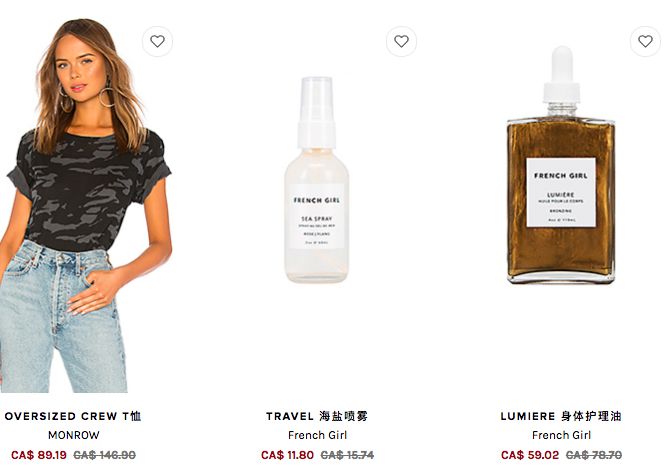This screenshot has height=476, width=669.
Task: Heart the Lumiere body oil product
Action: 646,41
